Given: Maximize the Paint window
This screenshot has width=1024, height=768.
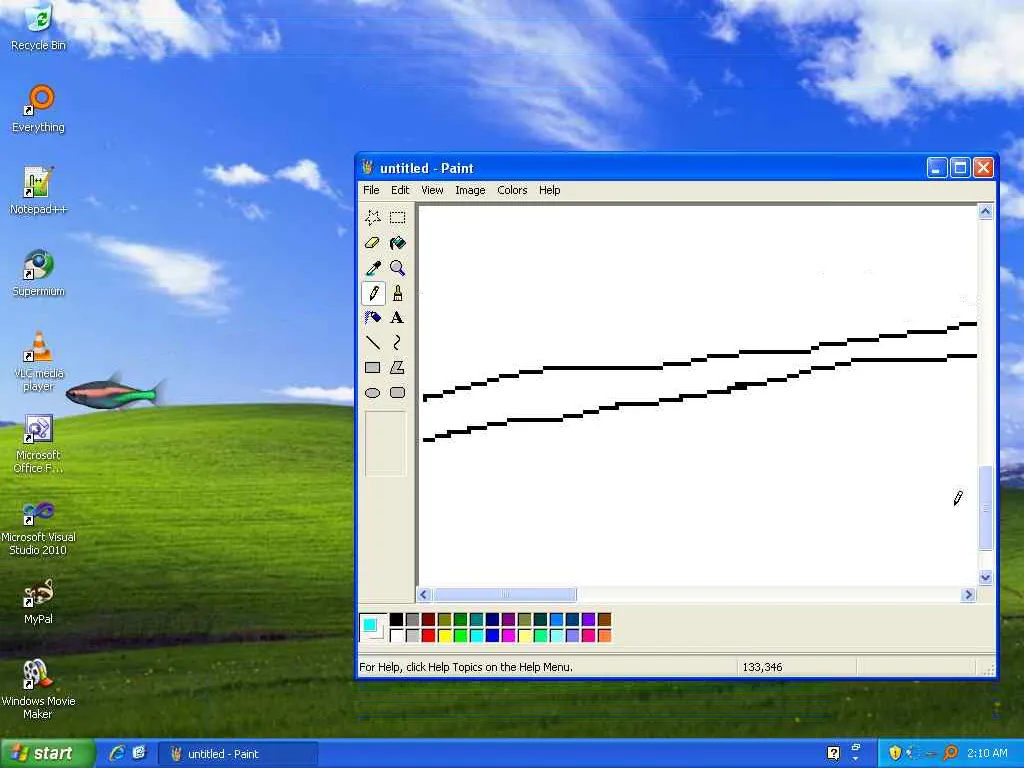Looking at the screenshot, I should [960, 168].
